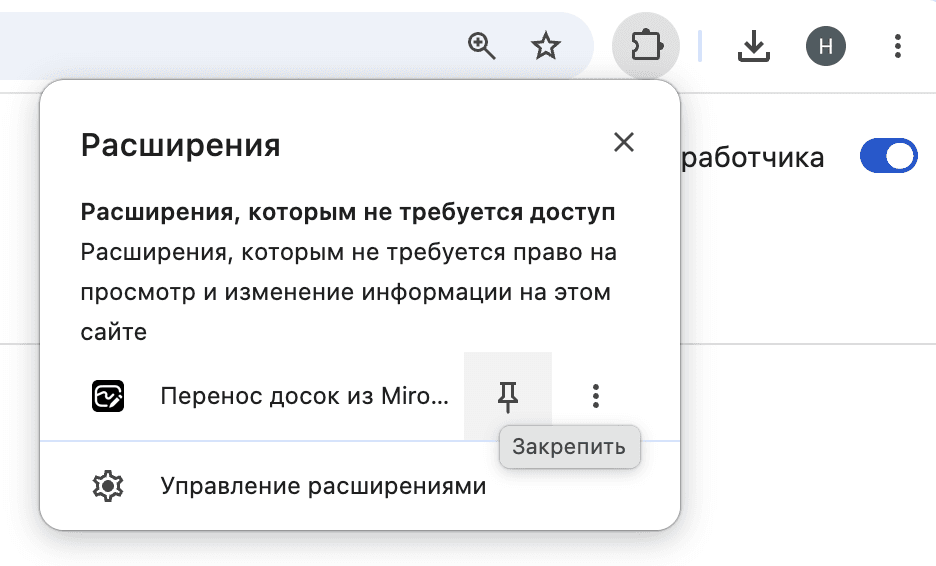The image size is (936, 566).
Task: Click the zoom magnifier icon in address bar
Action: pyautogui.click(x=482, y=46)
